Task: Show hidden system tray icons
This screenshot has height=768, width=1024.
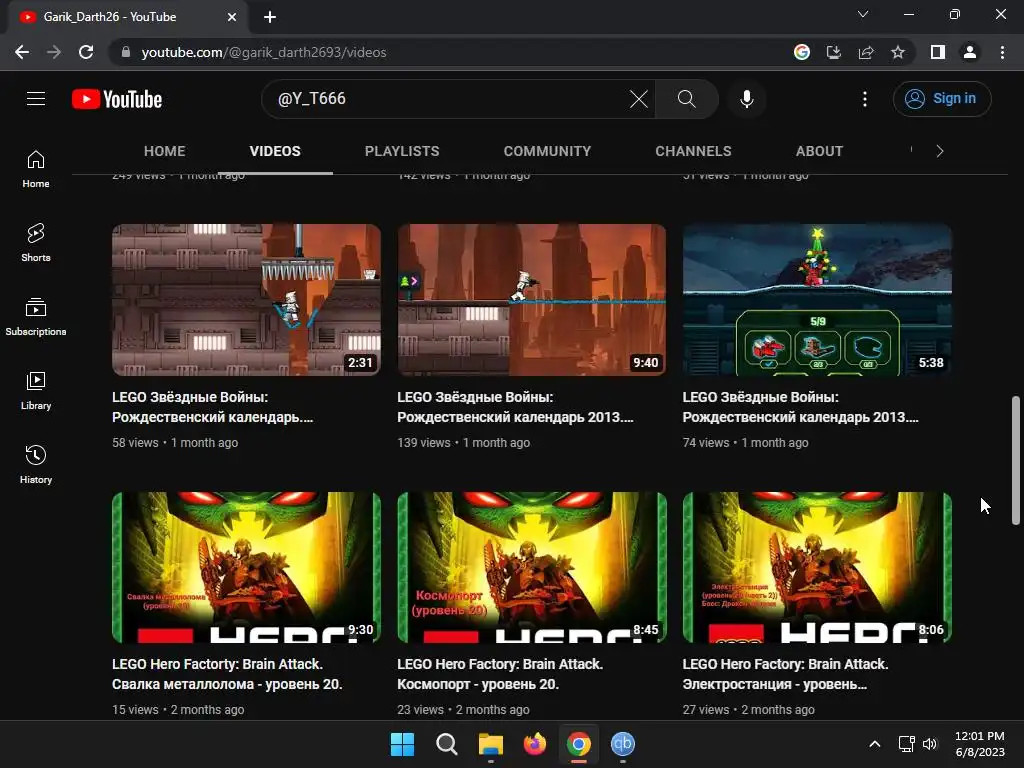Action: 874,744
